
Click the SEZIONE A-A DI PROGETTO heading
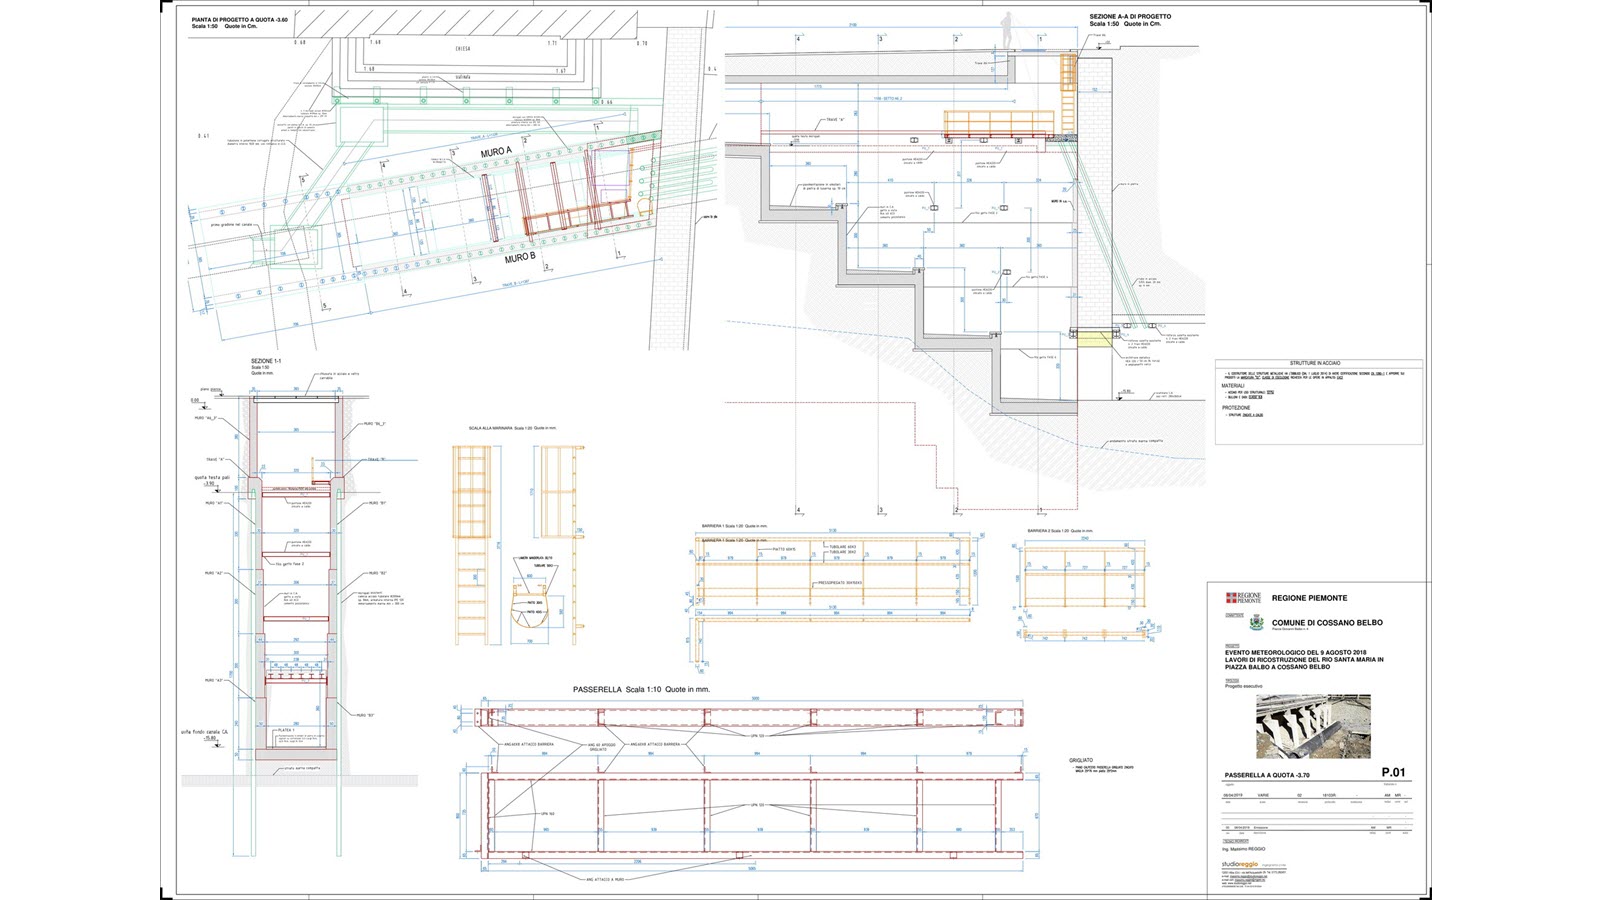coord(1130,17)
